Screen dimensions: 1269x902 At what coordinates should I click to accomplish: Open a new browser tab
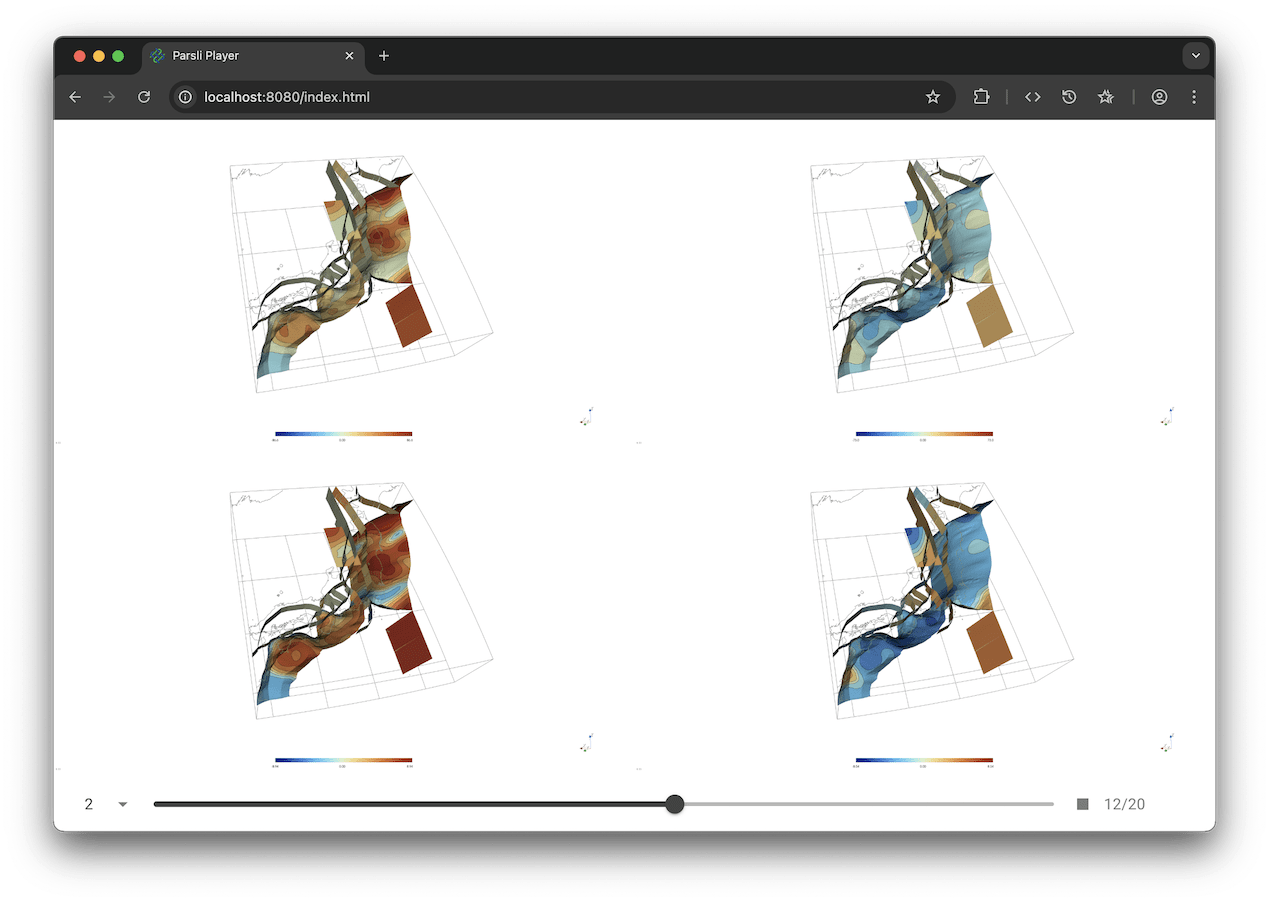click(384, 56)
